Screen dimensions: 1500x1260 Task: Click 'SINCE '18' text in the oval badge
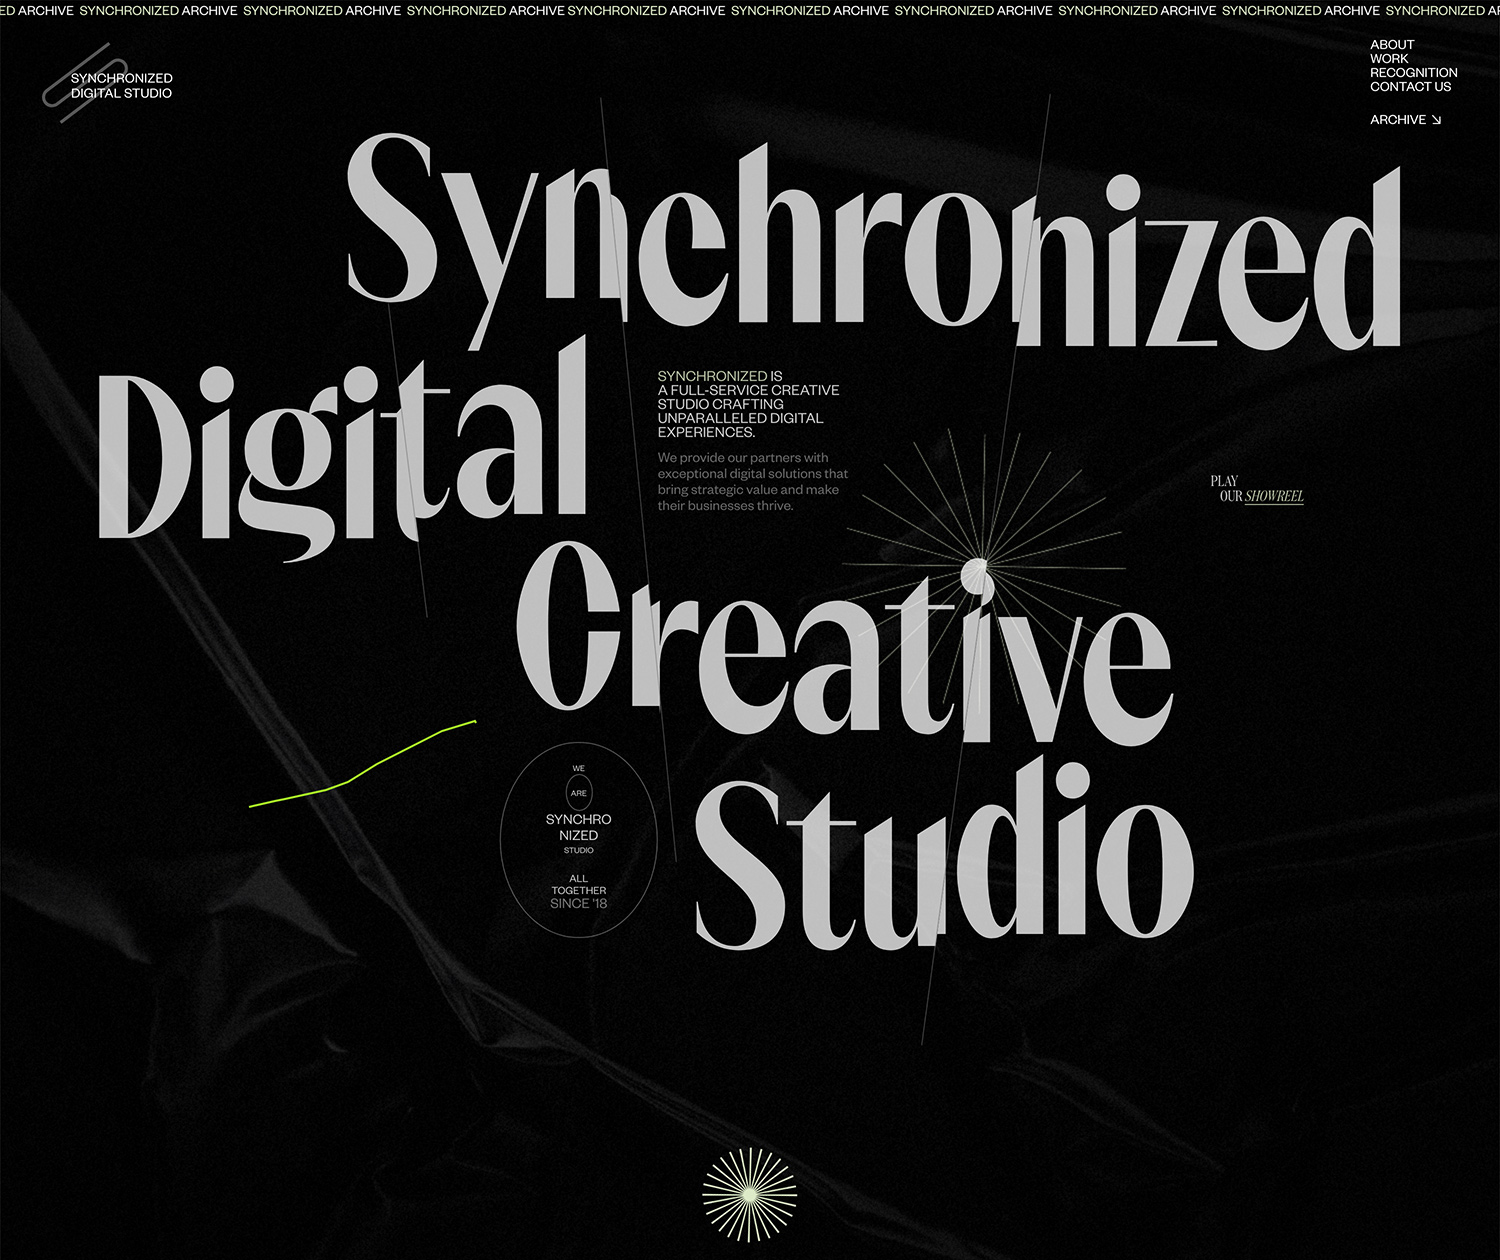click(578, 904)
